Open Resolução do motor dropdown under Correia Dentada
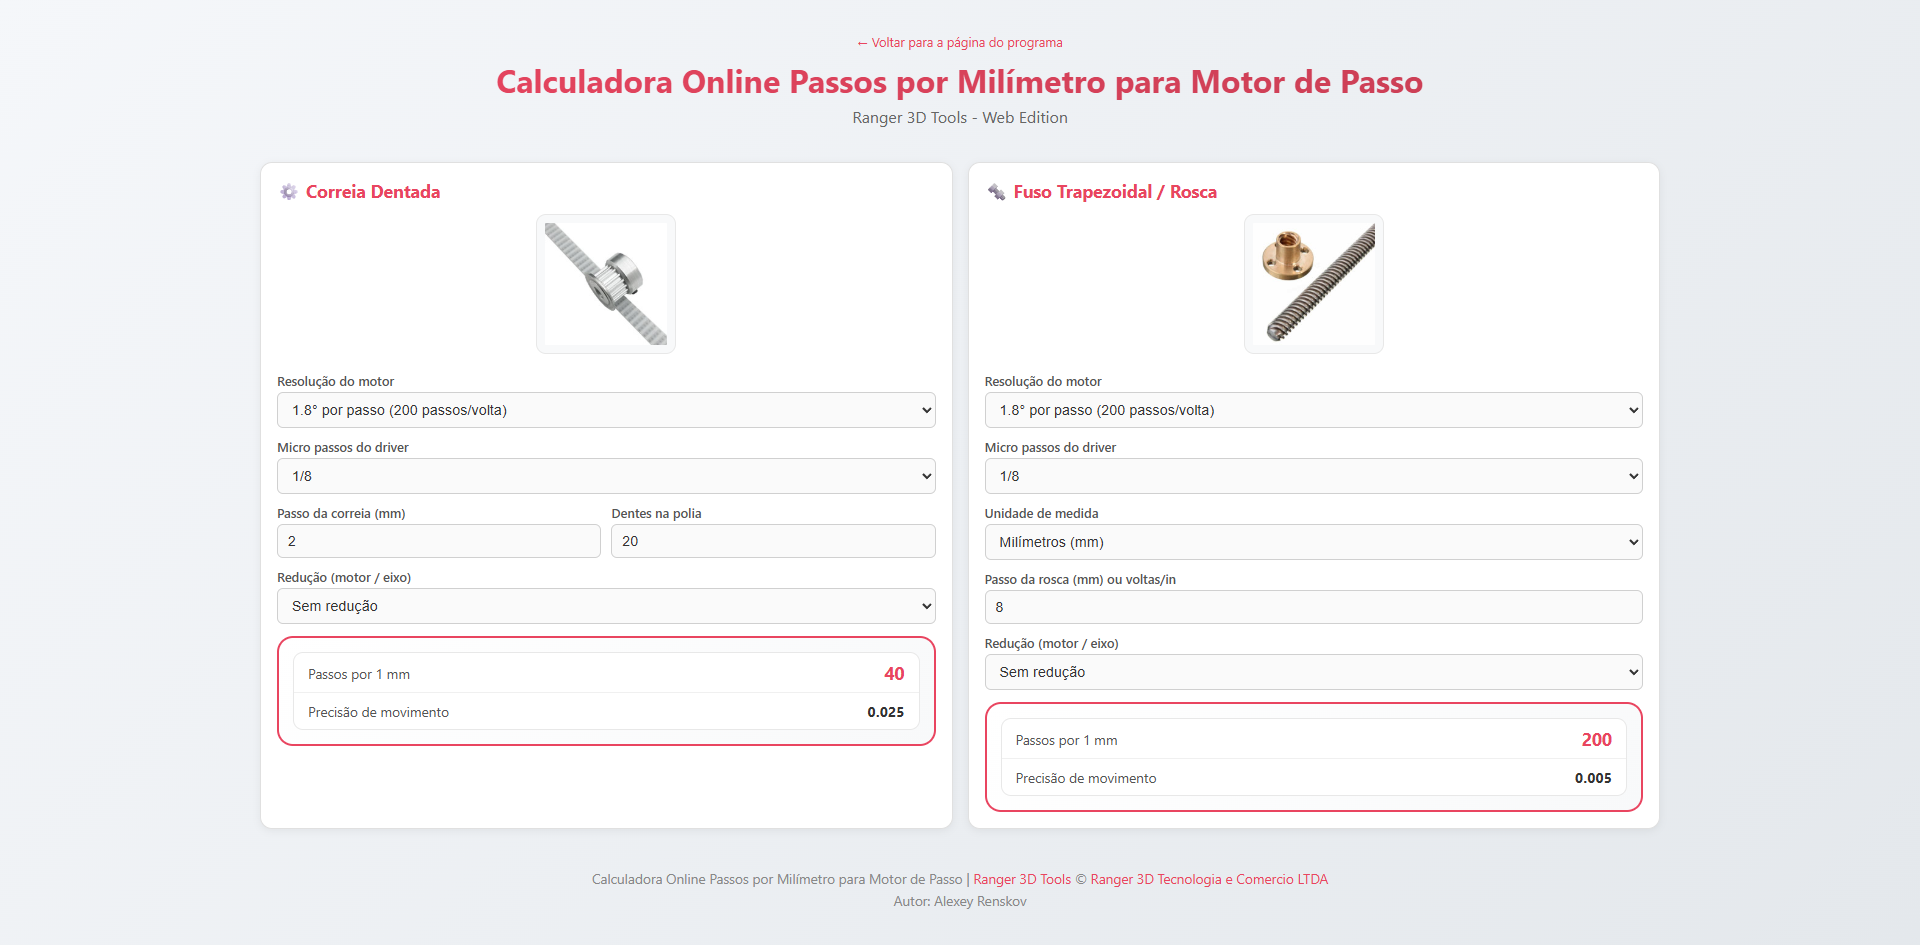The image size is (1920, 945). pyautogui.click(x=605, y=410)
